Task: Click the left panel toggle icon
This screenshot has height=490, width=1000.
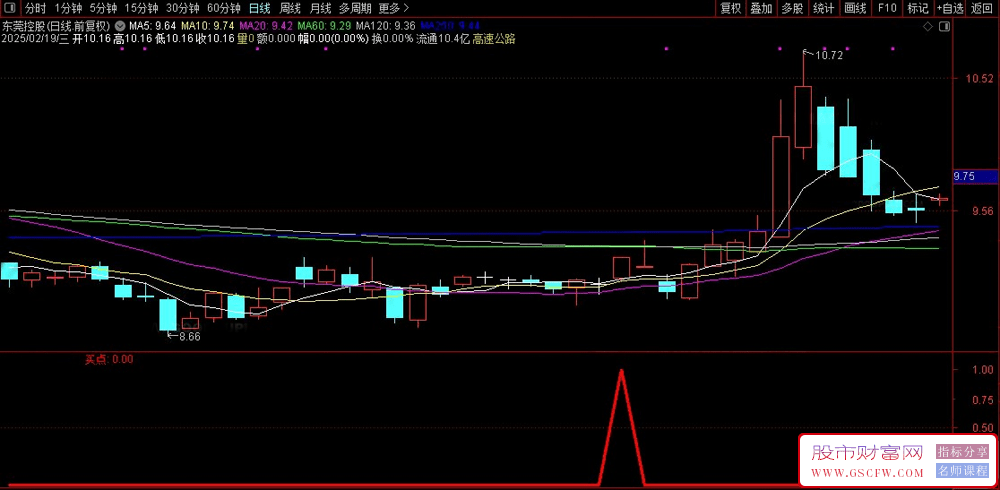Action: pyautogui.click(x=8, y=8)
